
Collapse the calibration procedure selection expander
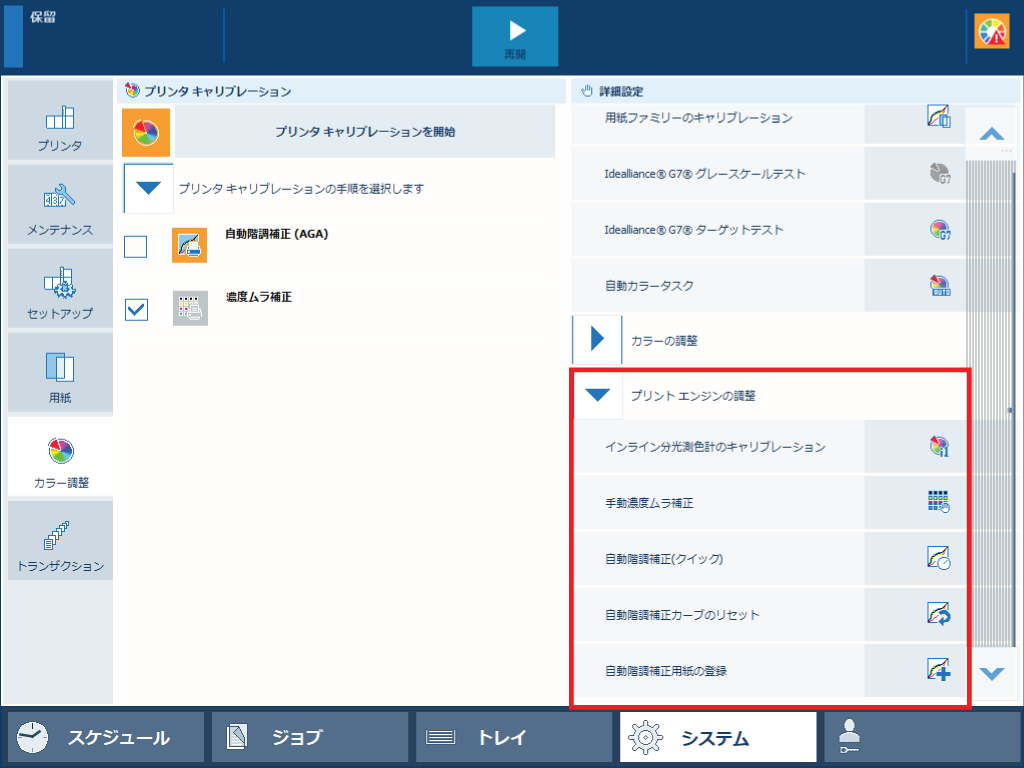pyautogui.click(x=148, y=189)
